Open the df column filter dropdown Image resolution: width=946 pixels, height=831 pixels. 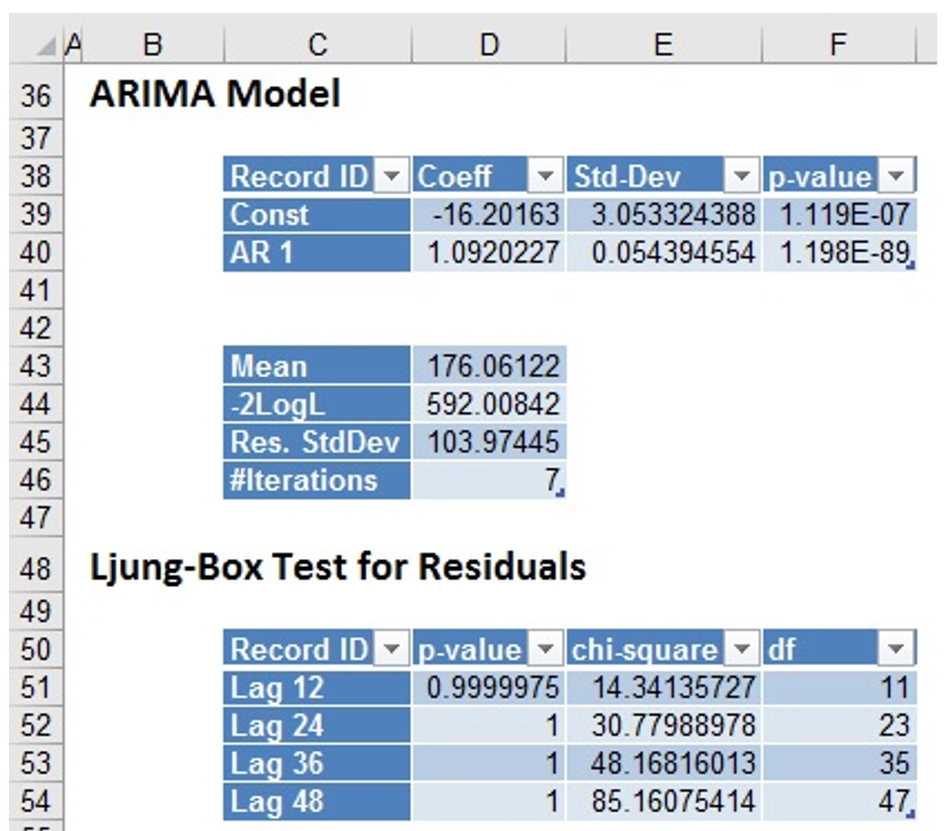(895, 650)
